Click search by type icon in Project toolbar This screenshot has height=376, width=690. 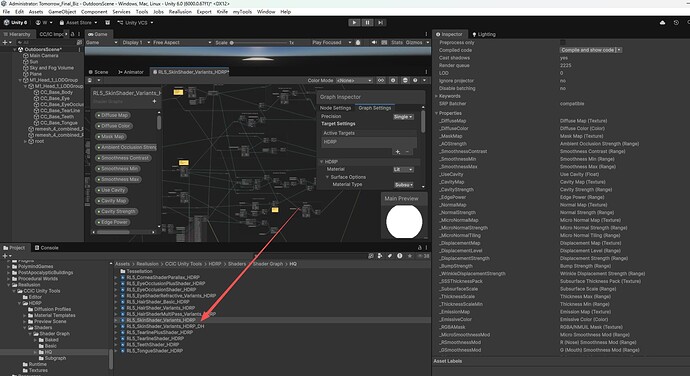(x=380, y=256)
